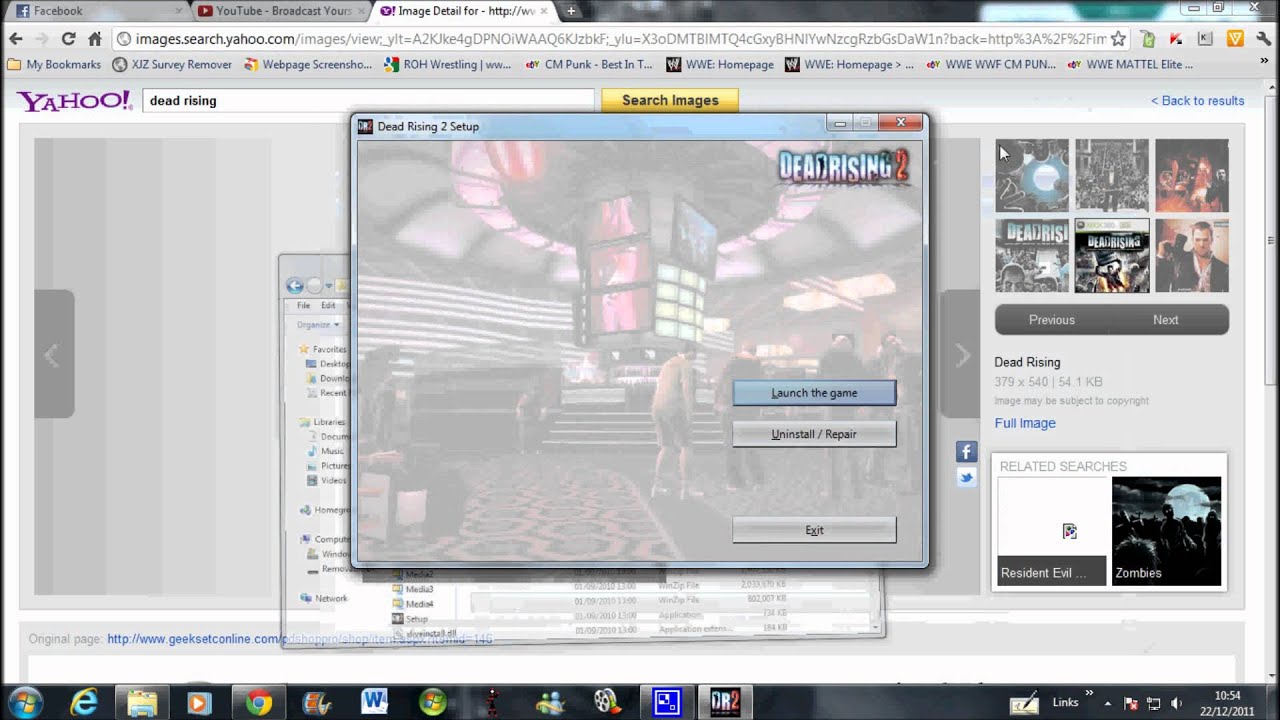Image resolution: width=1280 pixels, height=720 pixels.
Task: Go to the Previous image
Action: pyautogui.click(x=1052, y=320)
